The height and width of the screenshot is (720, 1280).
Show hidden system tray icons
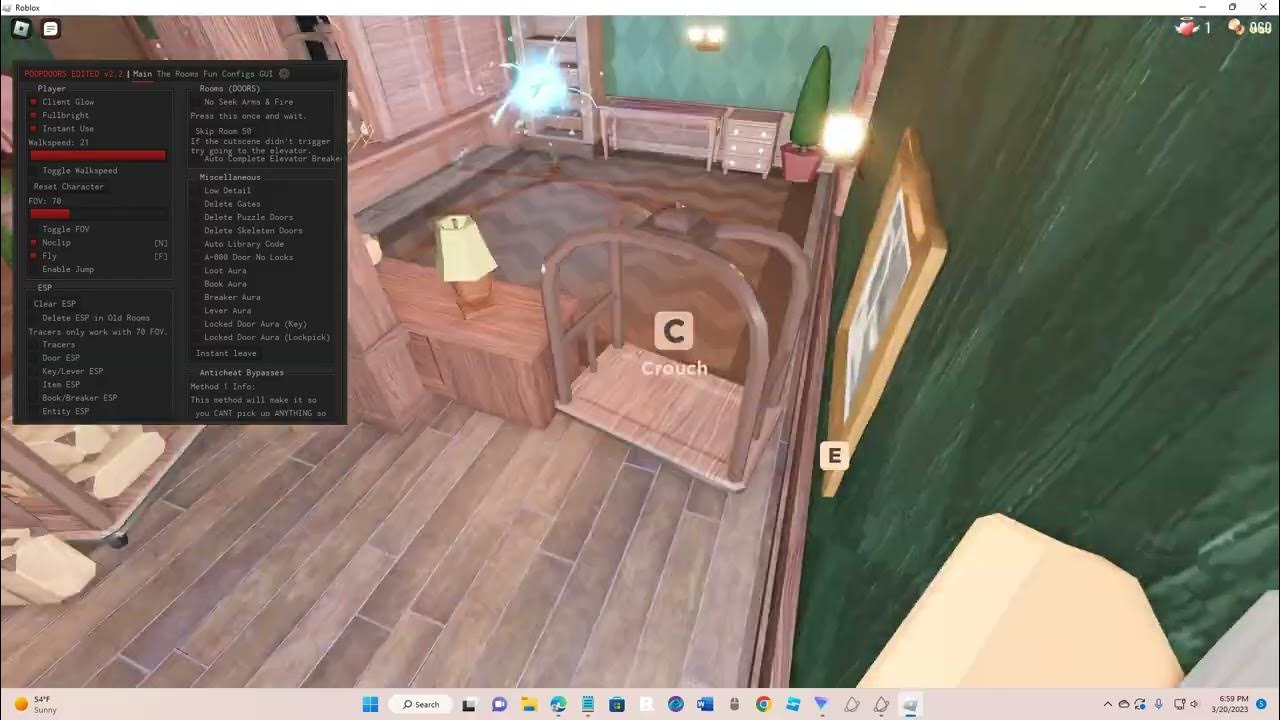1107,704
